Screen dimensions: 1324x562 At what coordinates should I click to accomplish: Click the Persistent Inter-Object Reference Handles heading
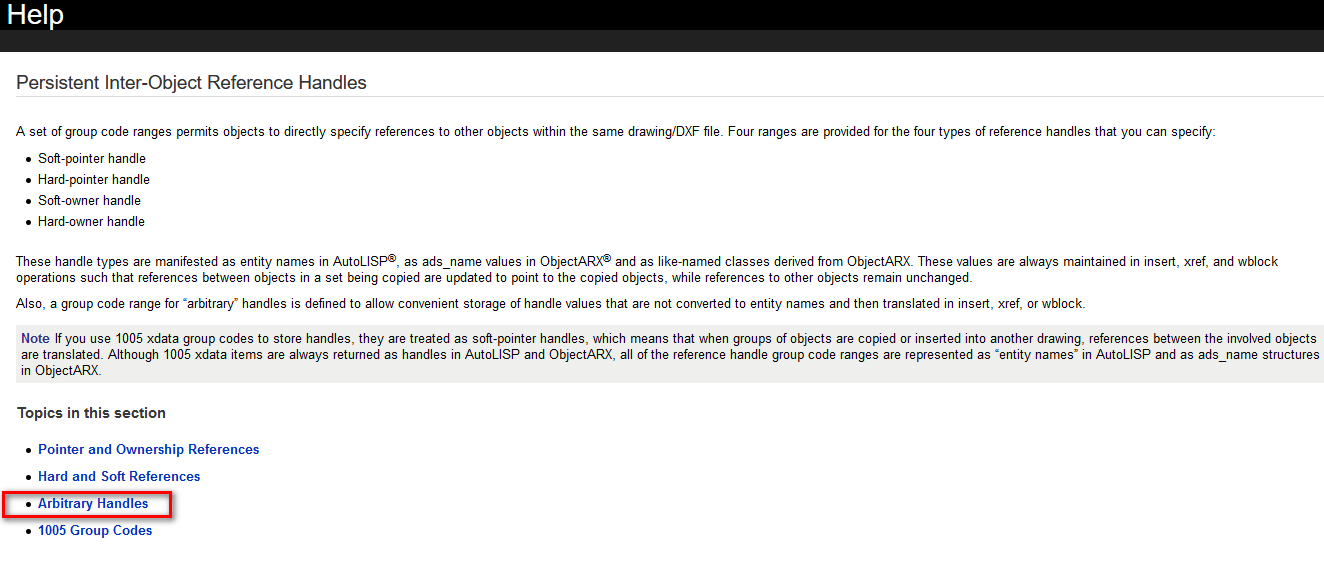tap(191, 83)
